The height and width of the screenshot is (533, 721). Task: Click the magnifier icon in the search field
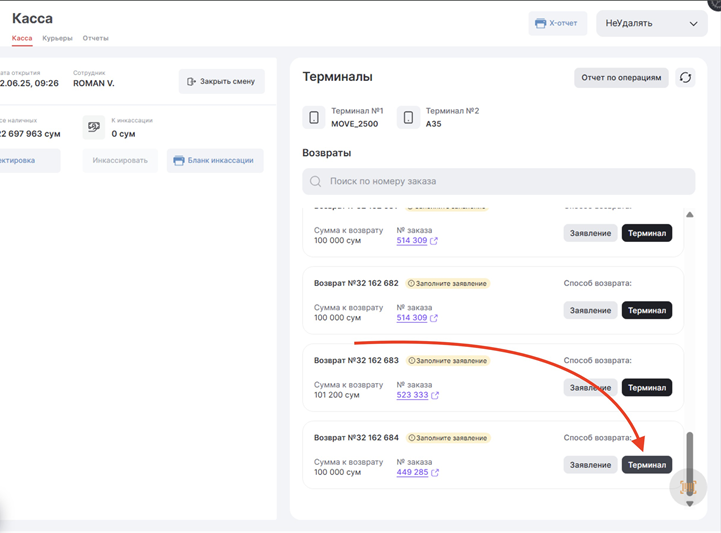click(x=316, y=182)
